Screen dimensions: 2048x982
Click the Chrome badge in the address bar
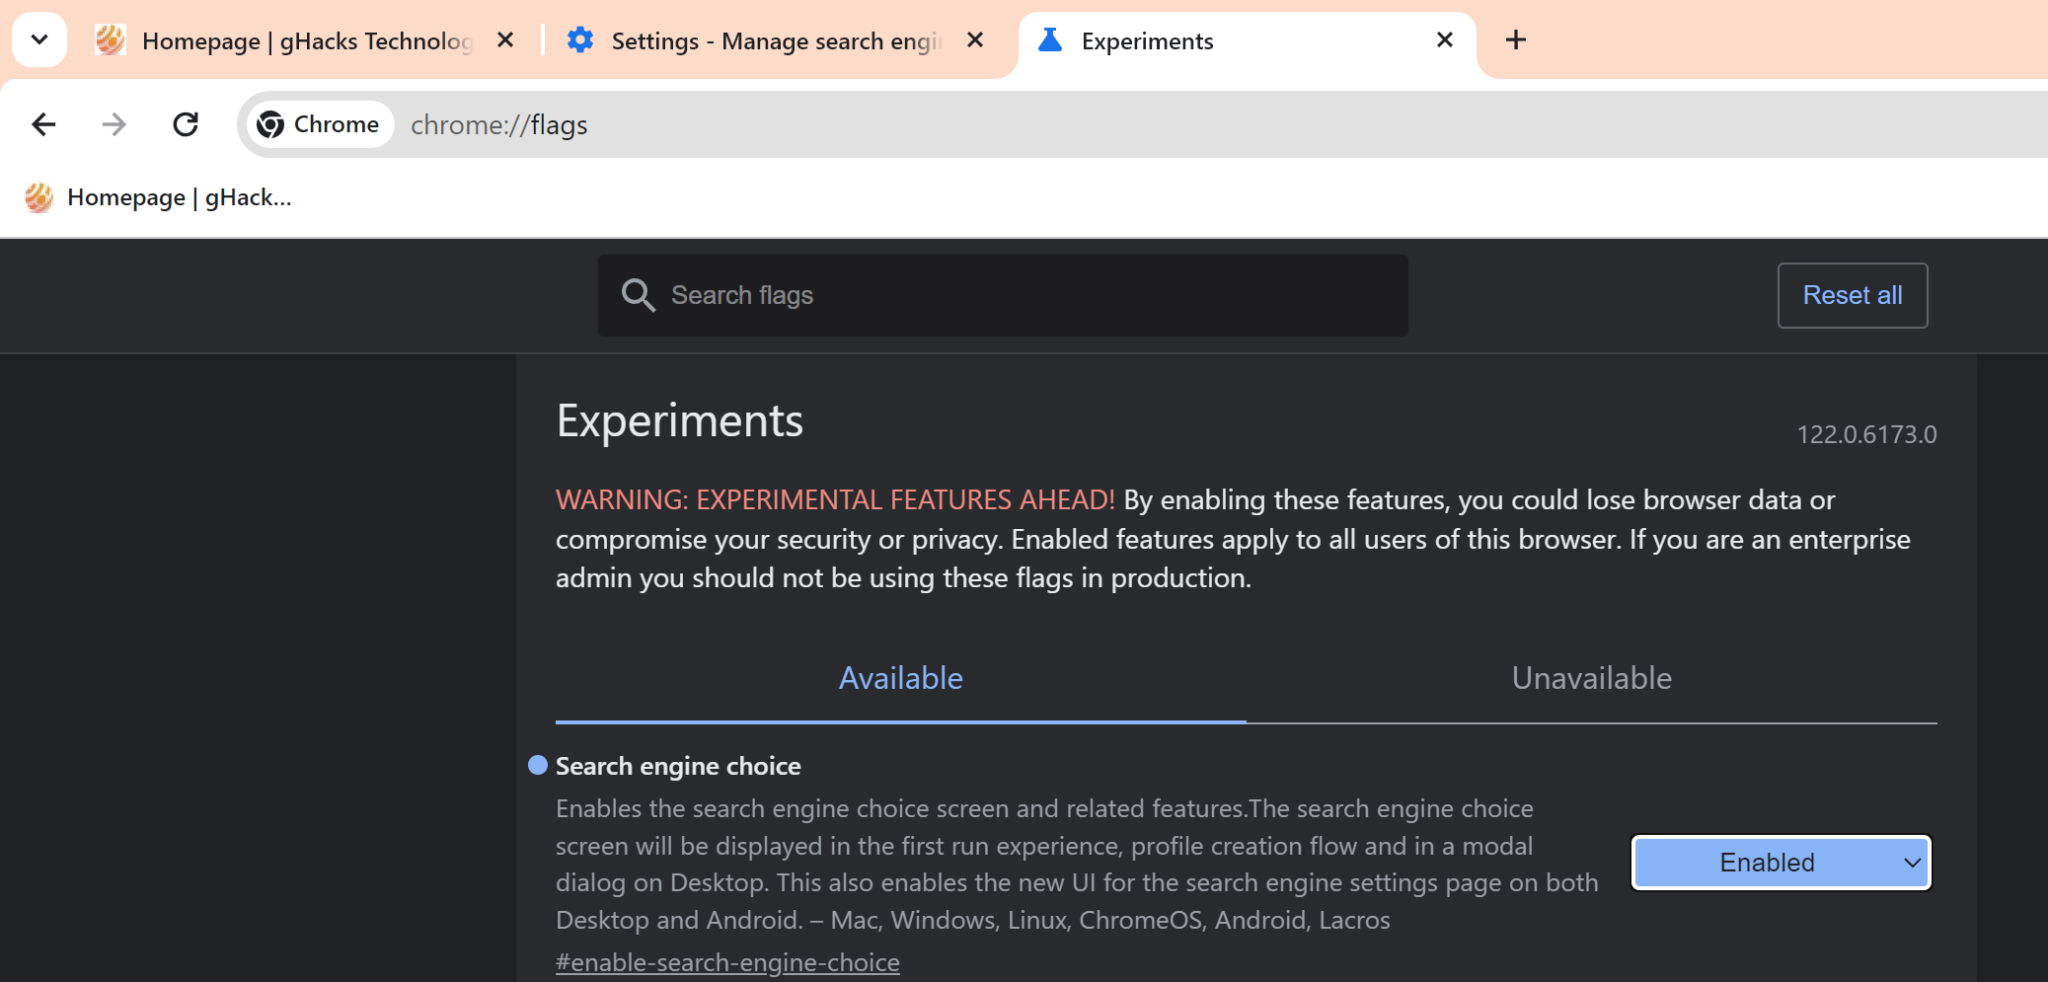[x=318, y=124]
